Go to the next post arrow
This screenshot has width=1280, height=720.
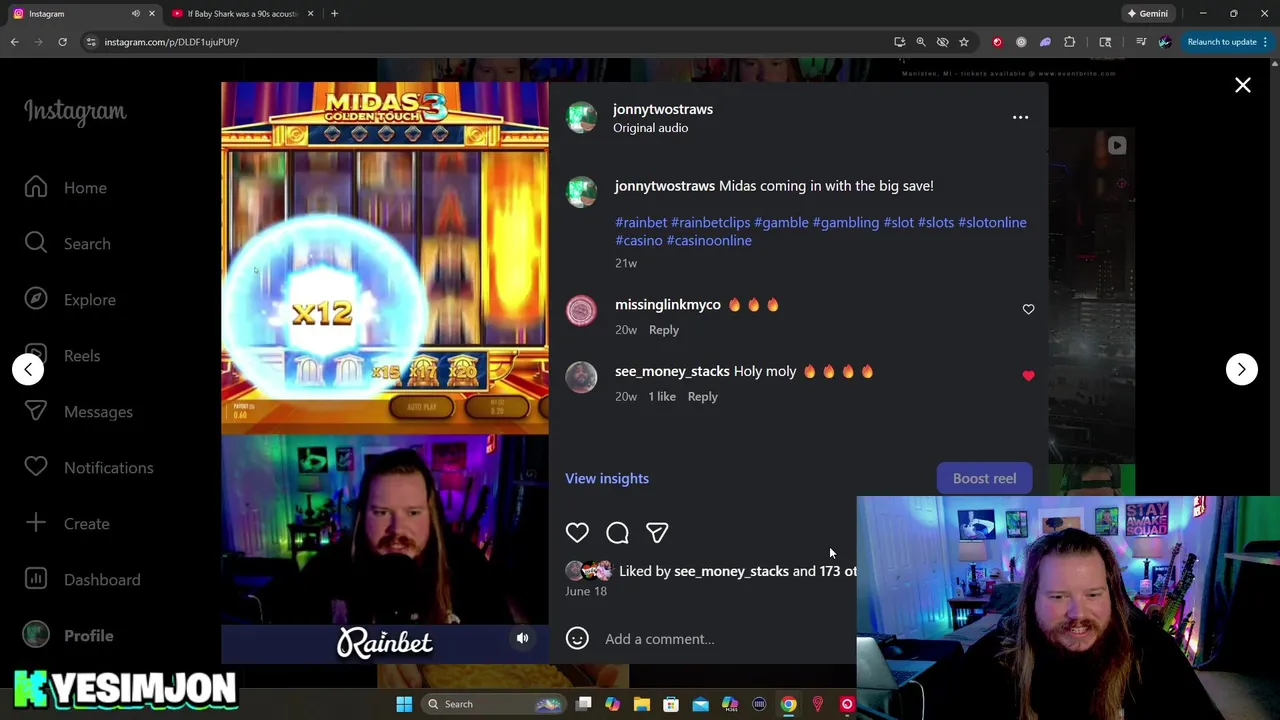click(x=1241, y=369)
